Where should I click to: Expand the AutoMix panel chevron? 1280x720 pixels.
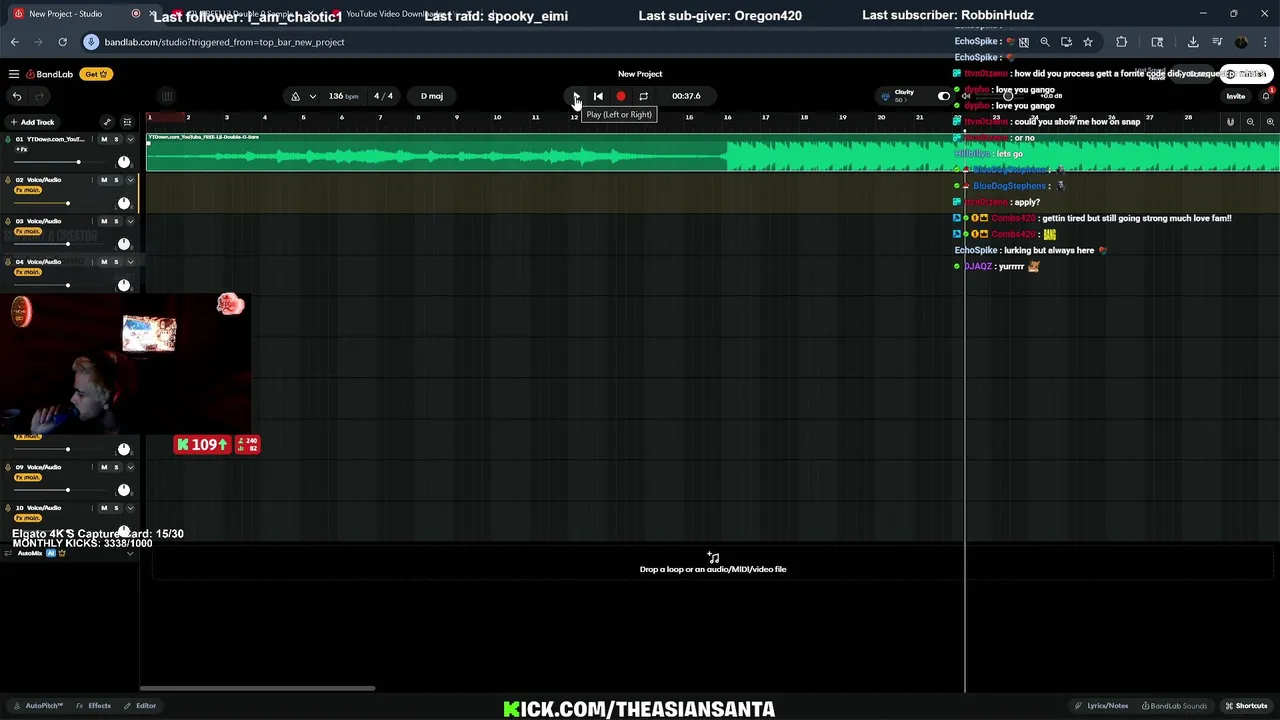coord(130,553)
